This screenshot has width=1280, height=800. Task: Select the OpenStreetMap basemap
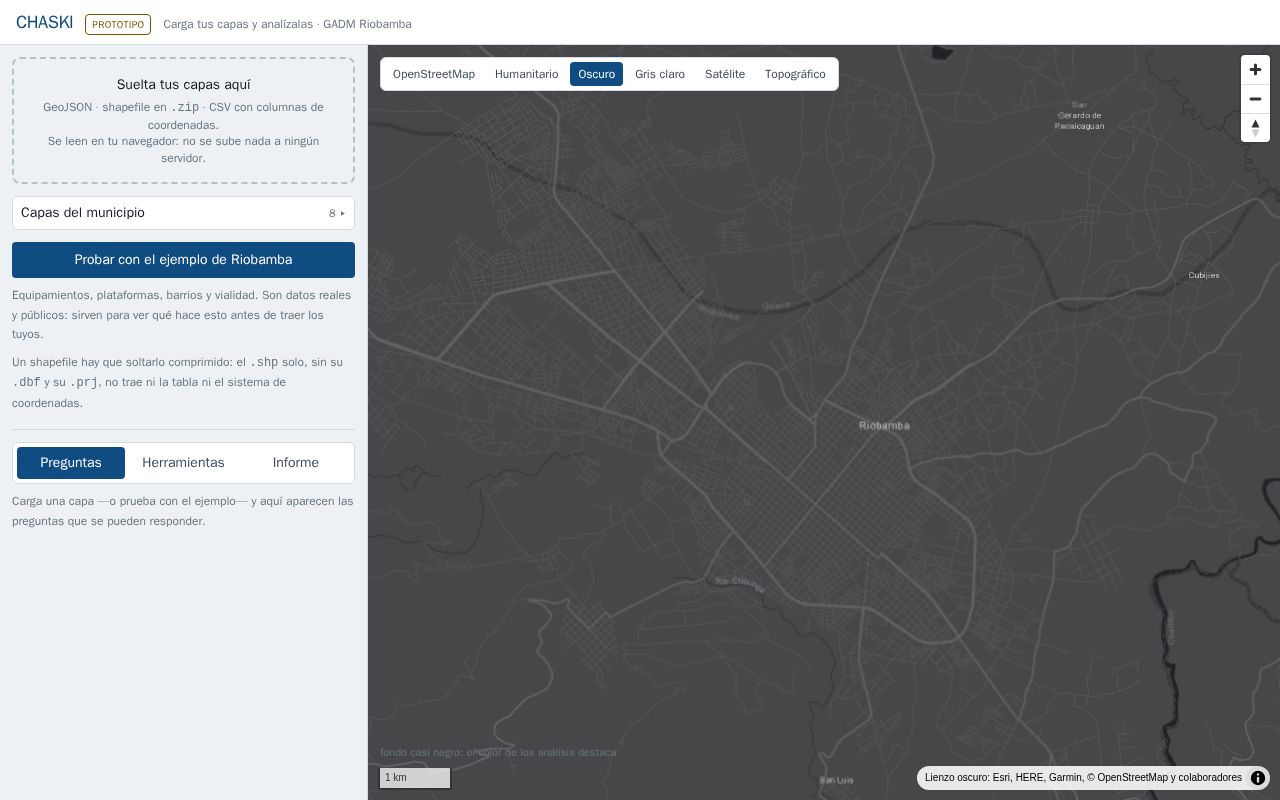pos(434,74)
